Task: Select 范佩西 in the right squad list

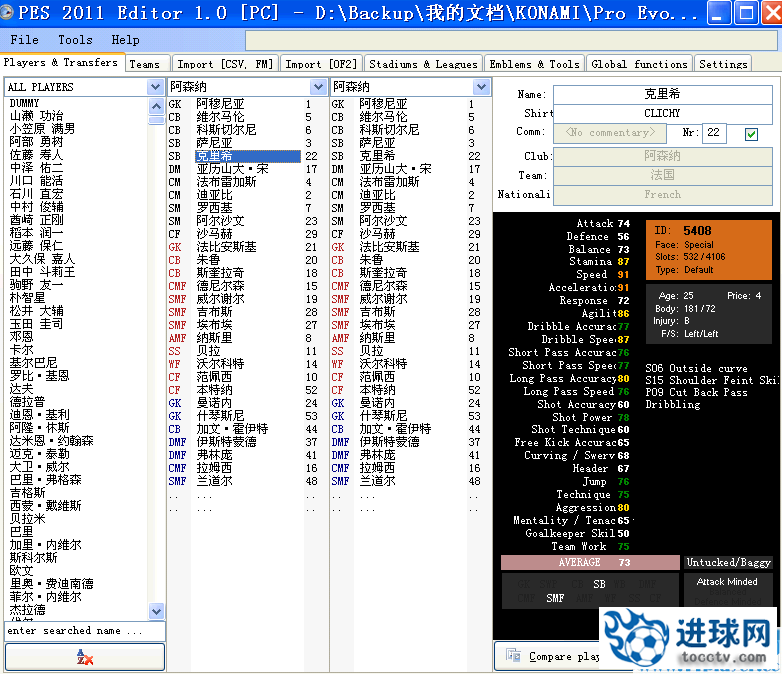Action: pyautogui.click(x=378, y=377)
